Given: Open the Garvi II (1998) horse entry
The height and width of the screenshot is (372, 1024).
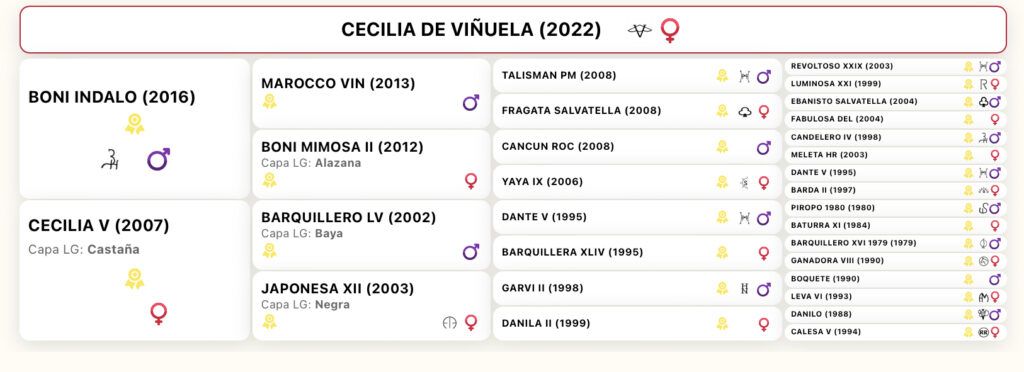Looking at the screenshot, I should tap(637, 288).
